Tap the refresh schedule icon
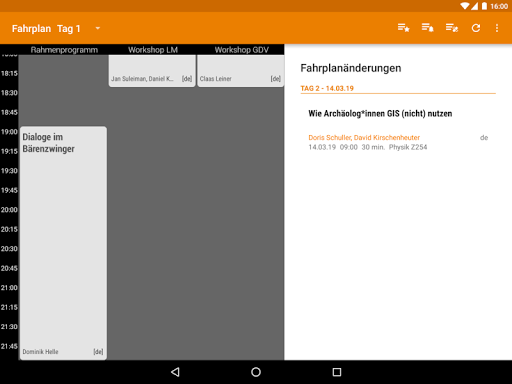The height and width of the screenshot is (384, 512). point(476,28)
